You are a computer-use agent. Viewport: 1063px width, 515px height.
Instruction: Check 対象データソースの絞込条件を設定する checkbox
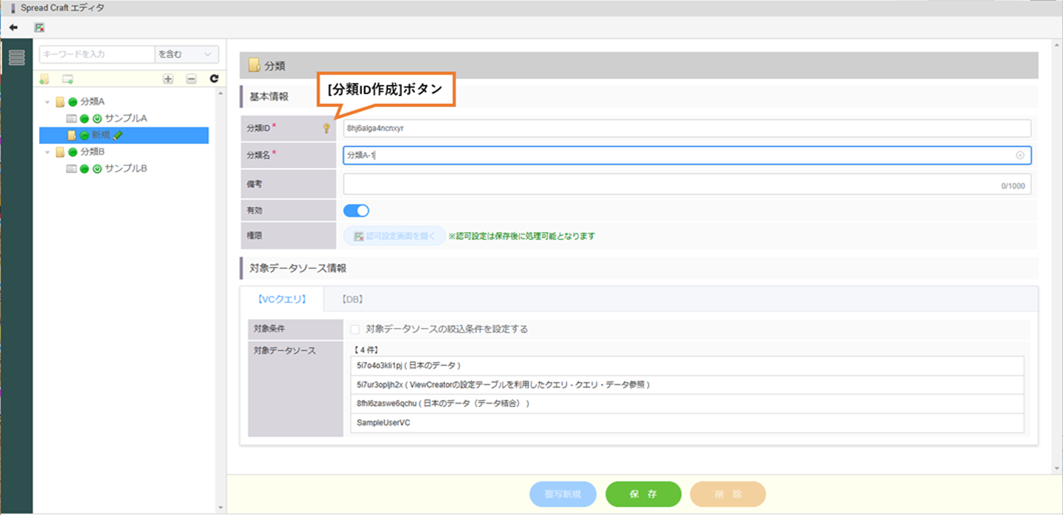click(x=355, y=328)
